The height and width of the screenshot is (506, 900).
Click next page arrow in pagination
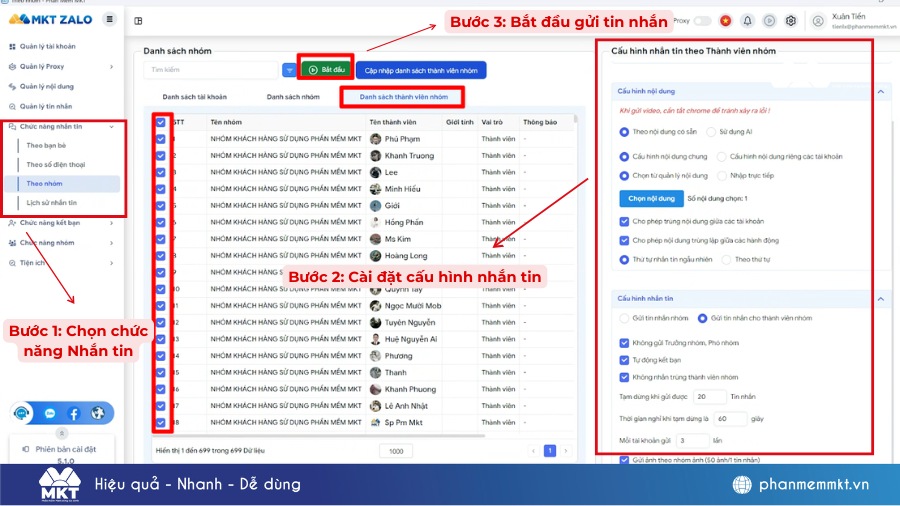566,451
